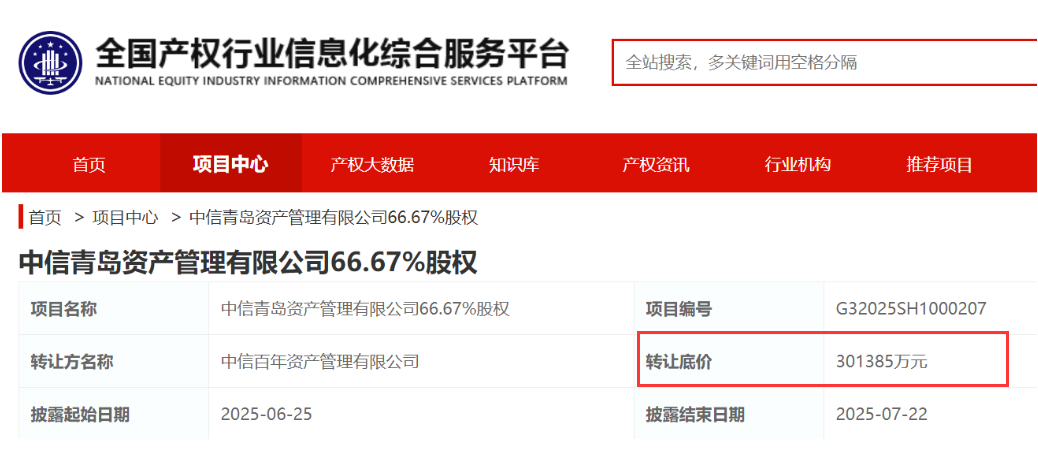Click the 项目编号 label cell
Screen dimensions: 1038x458
pos(729,308)
